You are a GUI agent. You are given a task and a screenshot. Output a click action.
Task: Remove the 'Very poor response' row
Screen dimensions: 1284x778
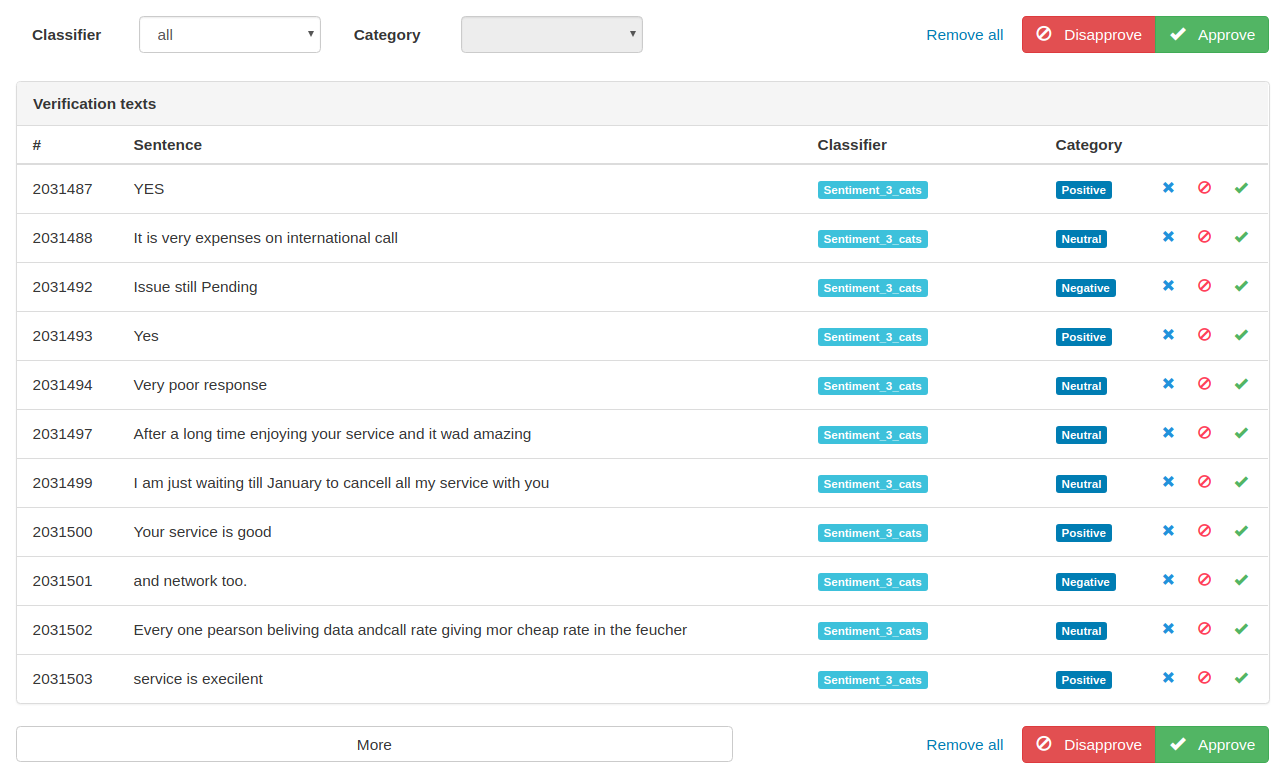1168,384
